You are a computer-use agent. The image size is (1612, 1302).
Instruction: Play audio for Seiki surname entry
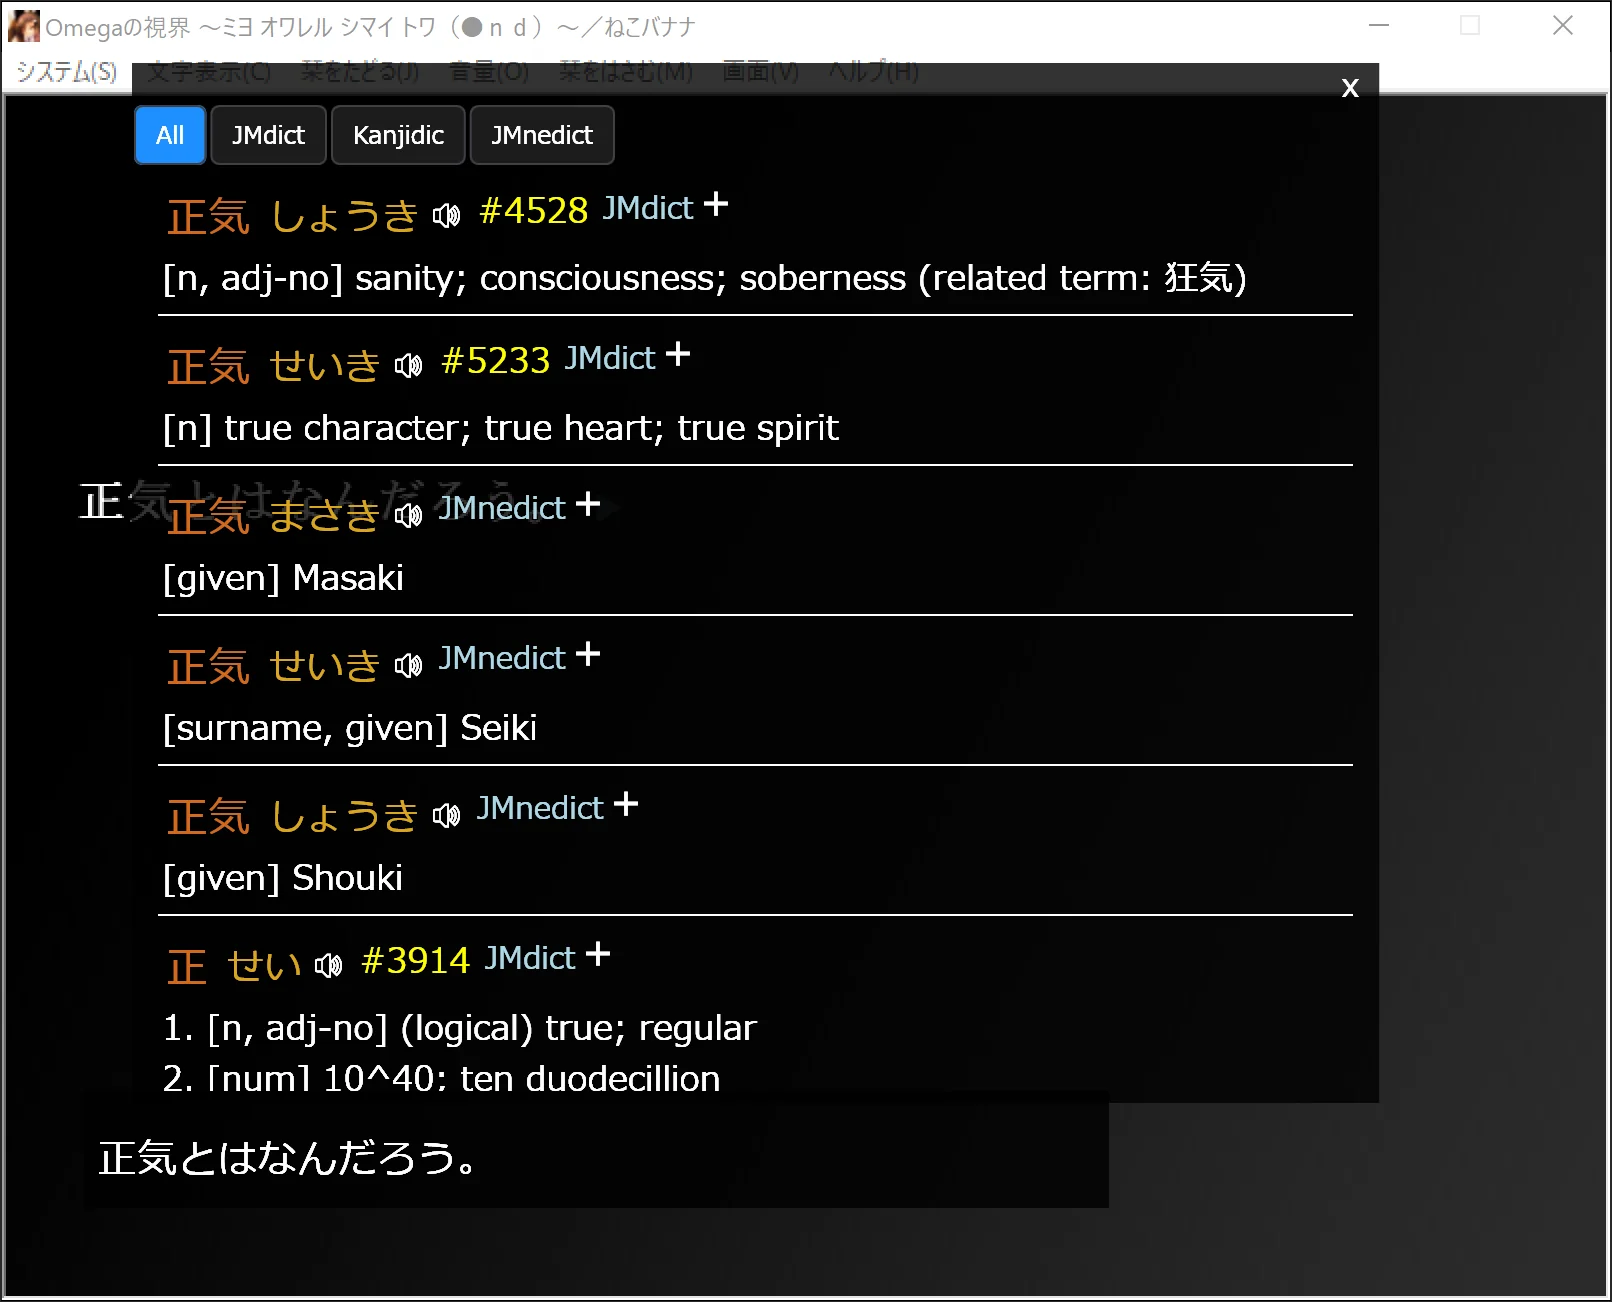click(409, 665)
